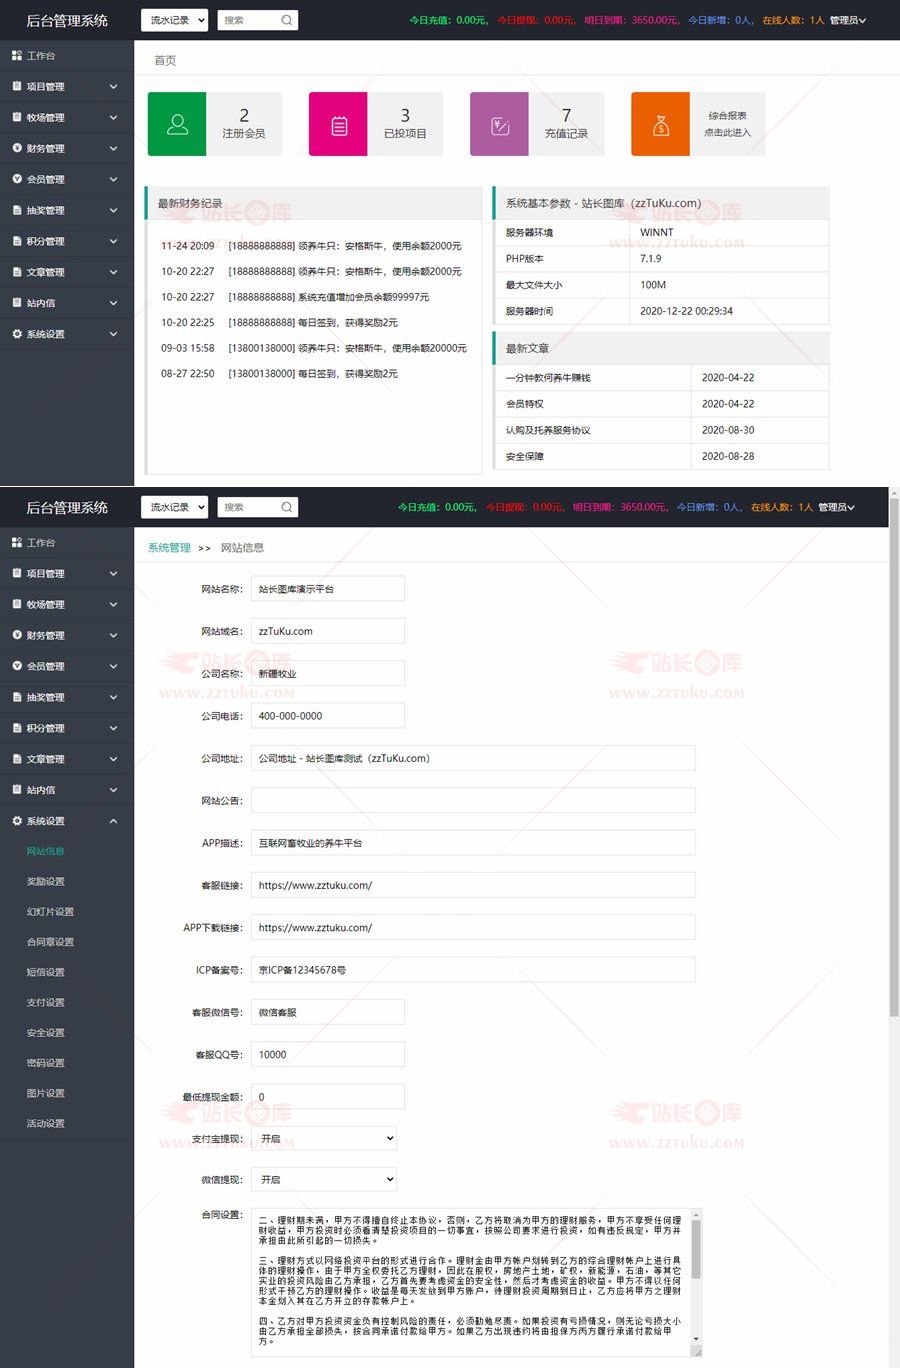Expand 项目管理 chevron in 首页 screen sidebar

pos(113,87)
